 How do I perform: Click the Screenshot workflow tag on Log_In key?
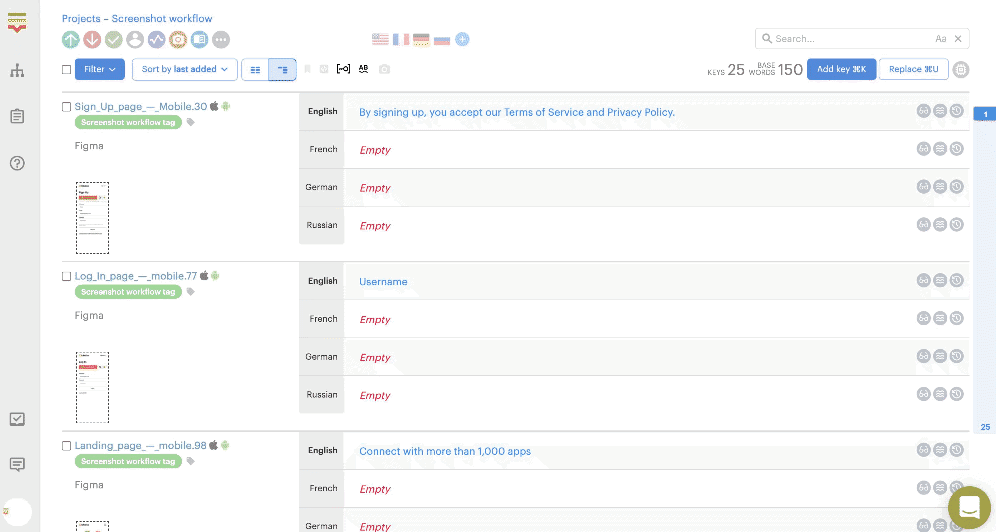pyautogui.click(x=128, y=292)
